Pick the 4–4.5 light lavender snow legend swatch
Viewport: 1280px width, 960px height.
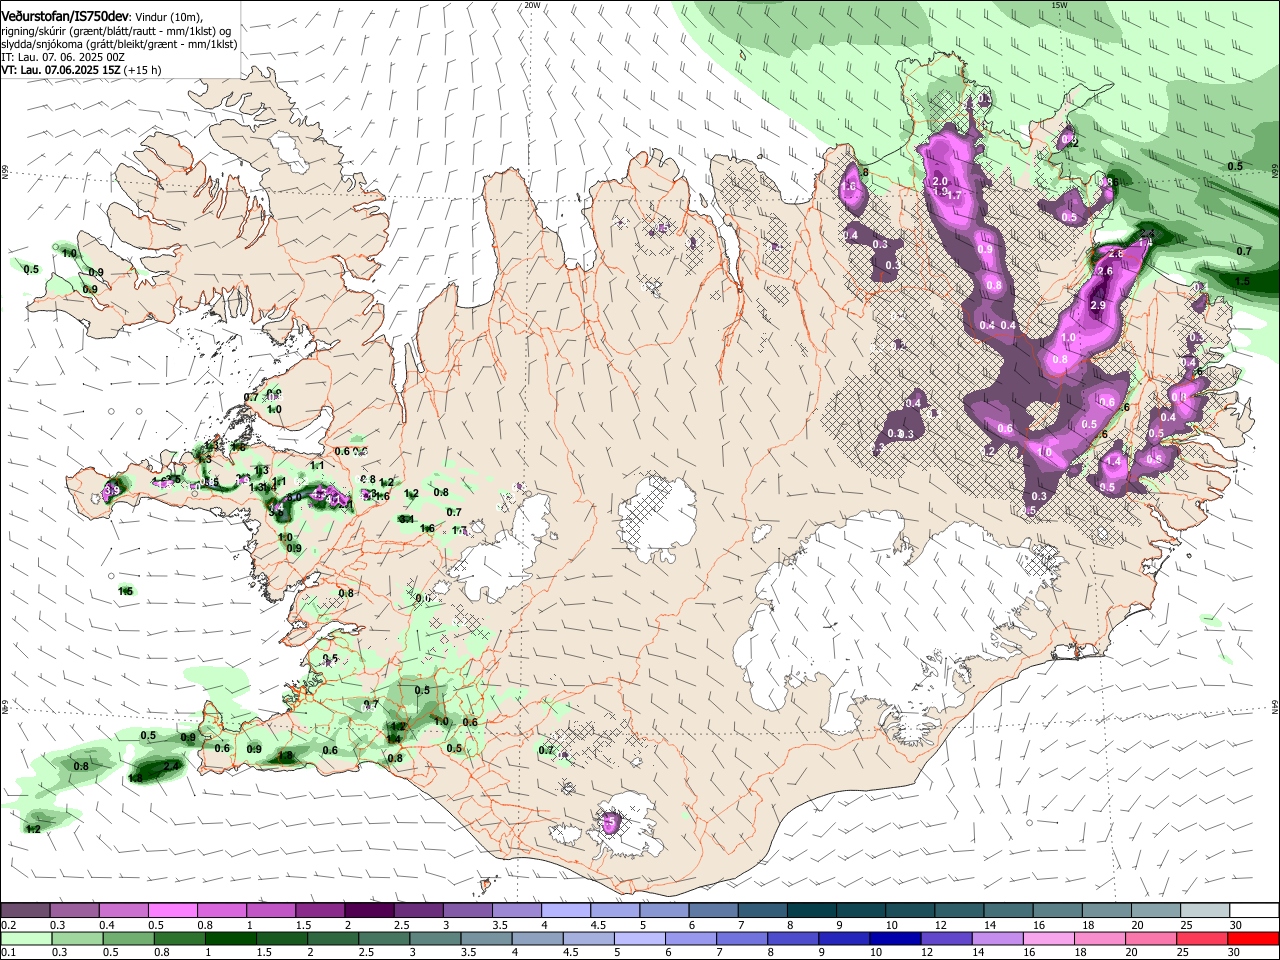pos(566,911)
